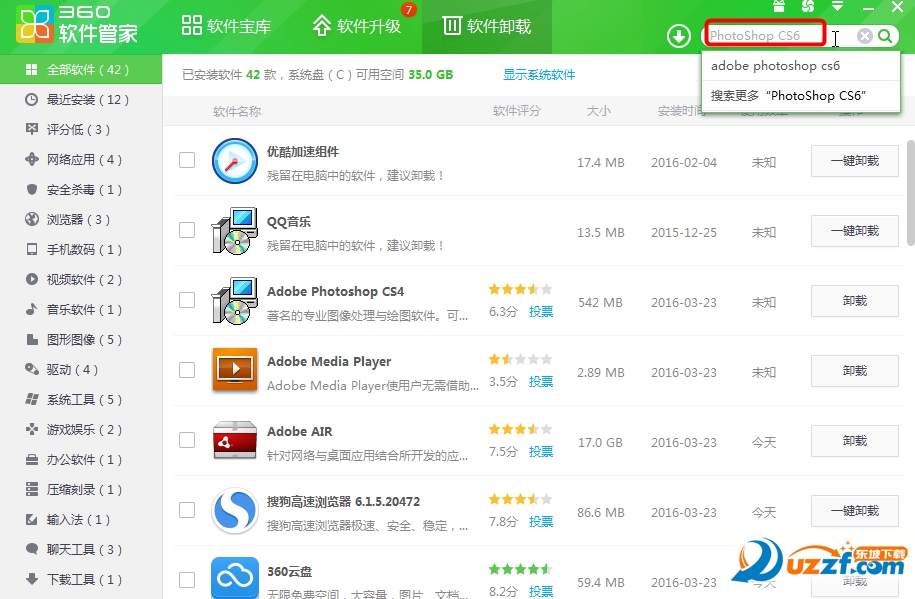Switch to the 软件升级 tab
The height and width of the screenshot is (599, 915).
click(x=357, y=26)
